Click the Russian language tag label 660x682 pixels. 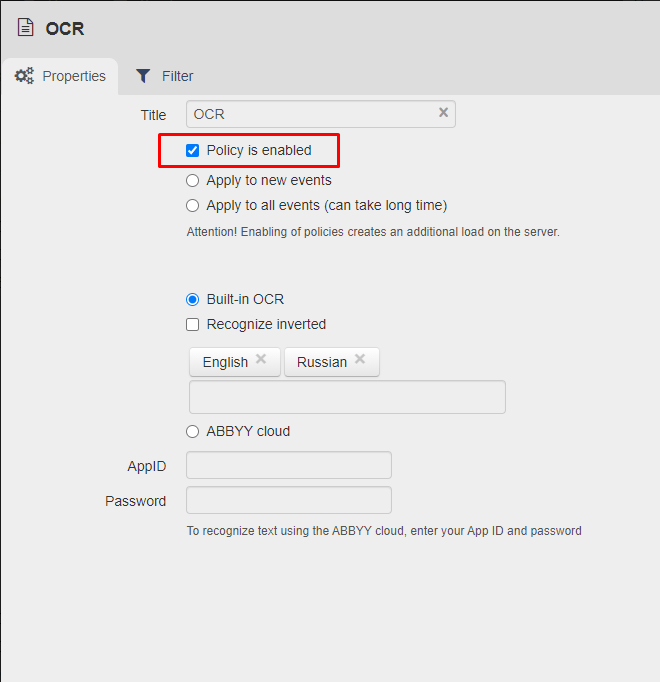click(321, 362)
